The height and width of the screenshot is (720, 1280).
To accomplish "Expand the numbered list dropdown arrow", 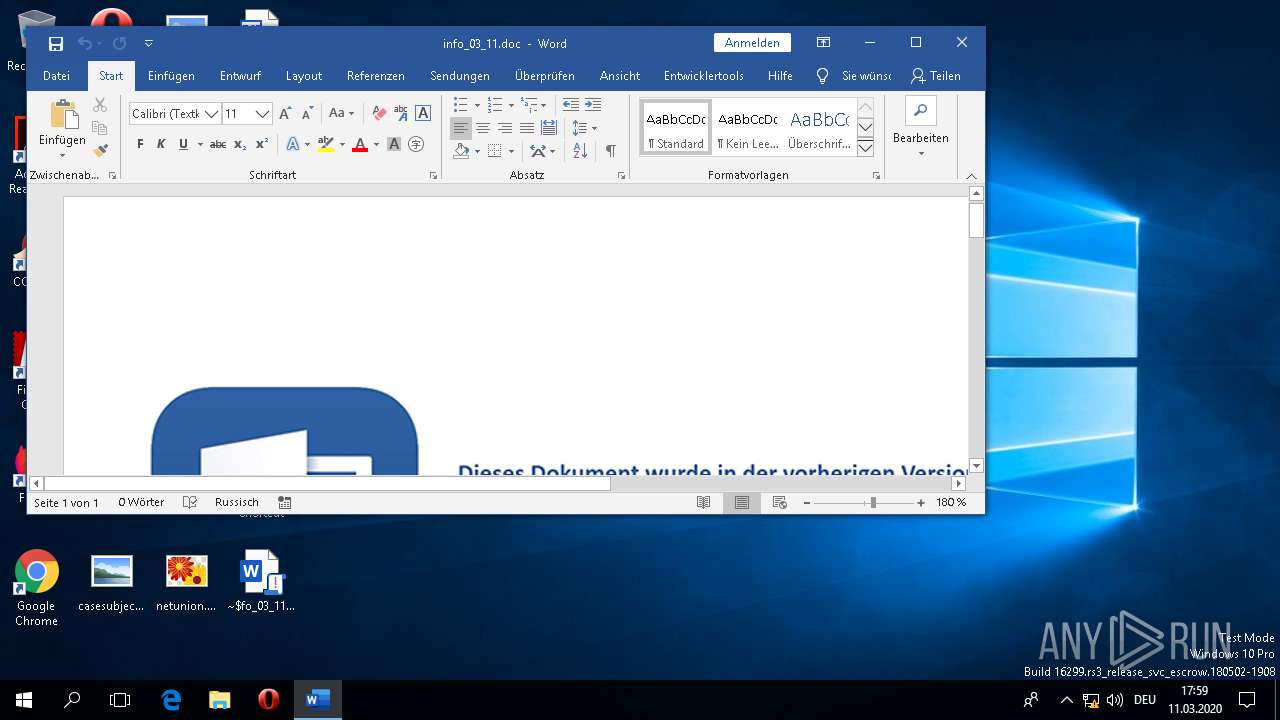I will [x=511, y=105].
